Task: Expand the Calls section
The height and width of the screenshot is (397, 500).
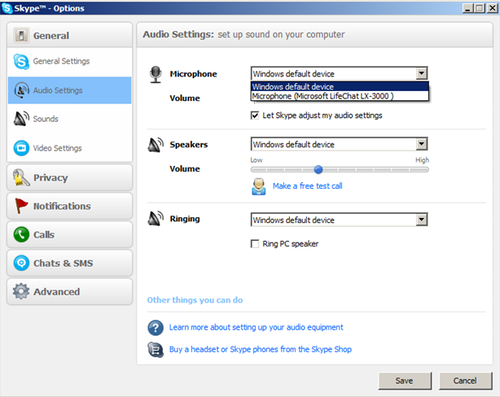Action: 69,234
